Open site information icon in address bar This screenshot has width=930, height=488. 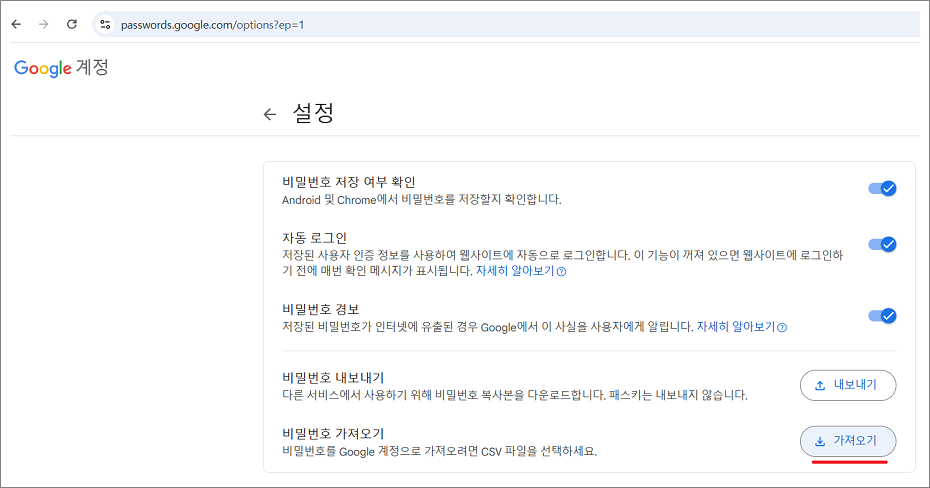coord(105,24)
